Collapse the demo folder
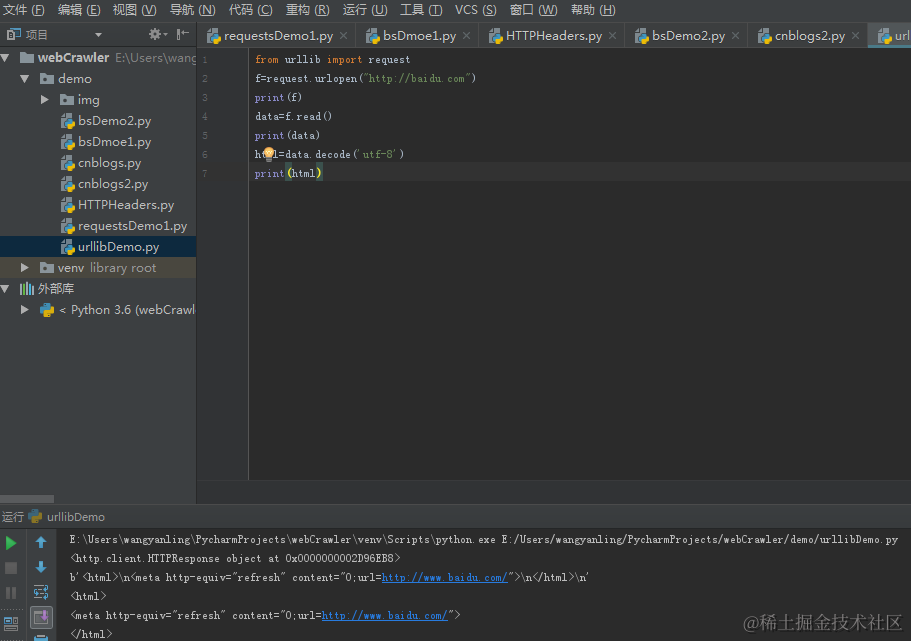Image resolution: width=911 pixels, height=641 pixels. pyautogui.click(x=24, y=78)
